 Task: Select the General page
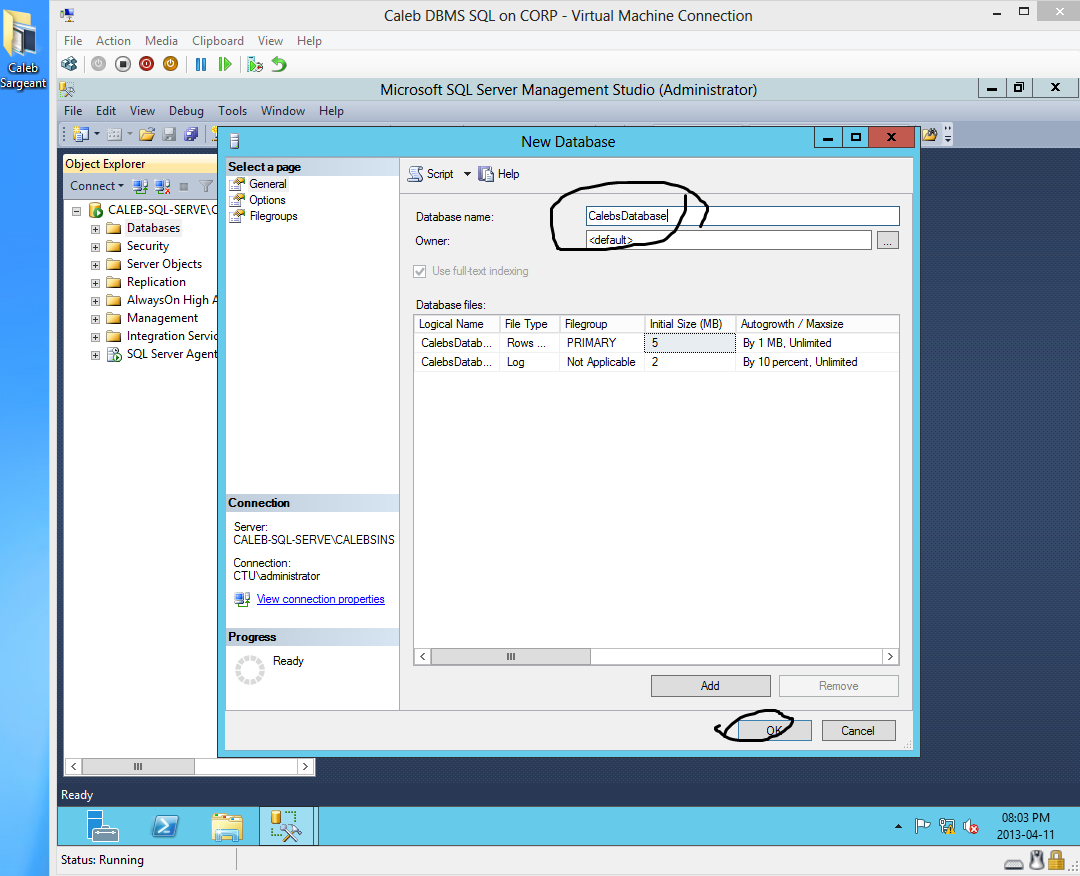point(268,184)
